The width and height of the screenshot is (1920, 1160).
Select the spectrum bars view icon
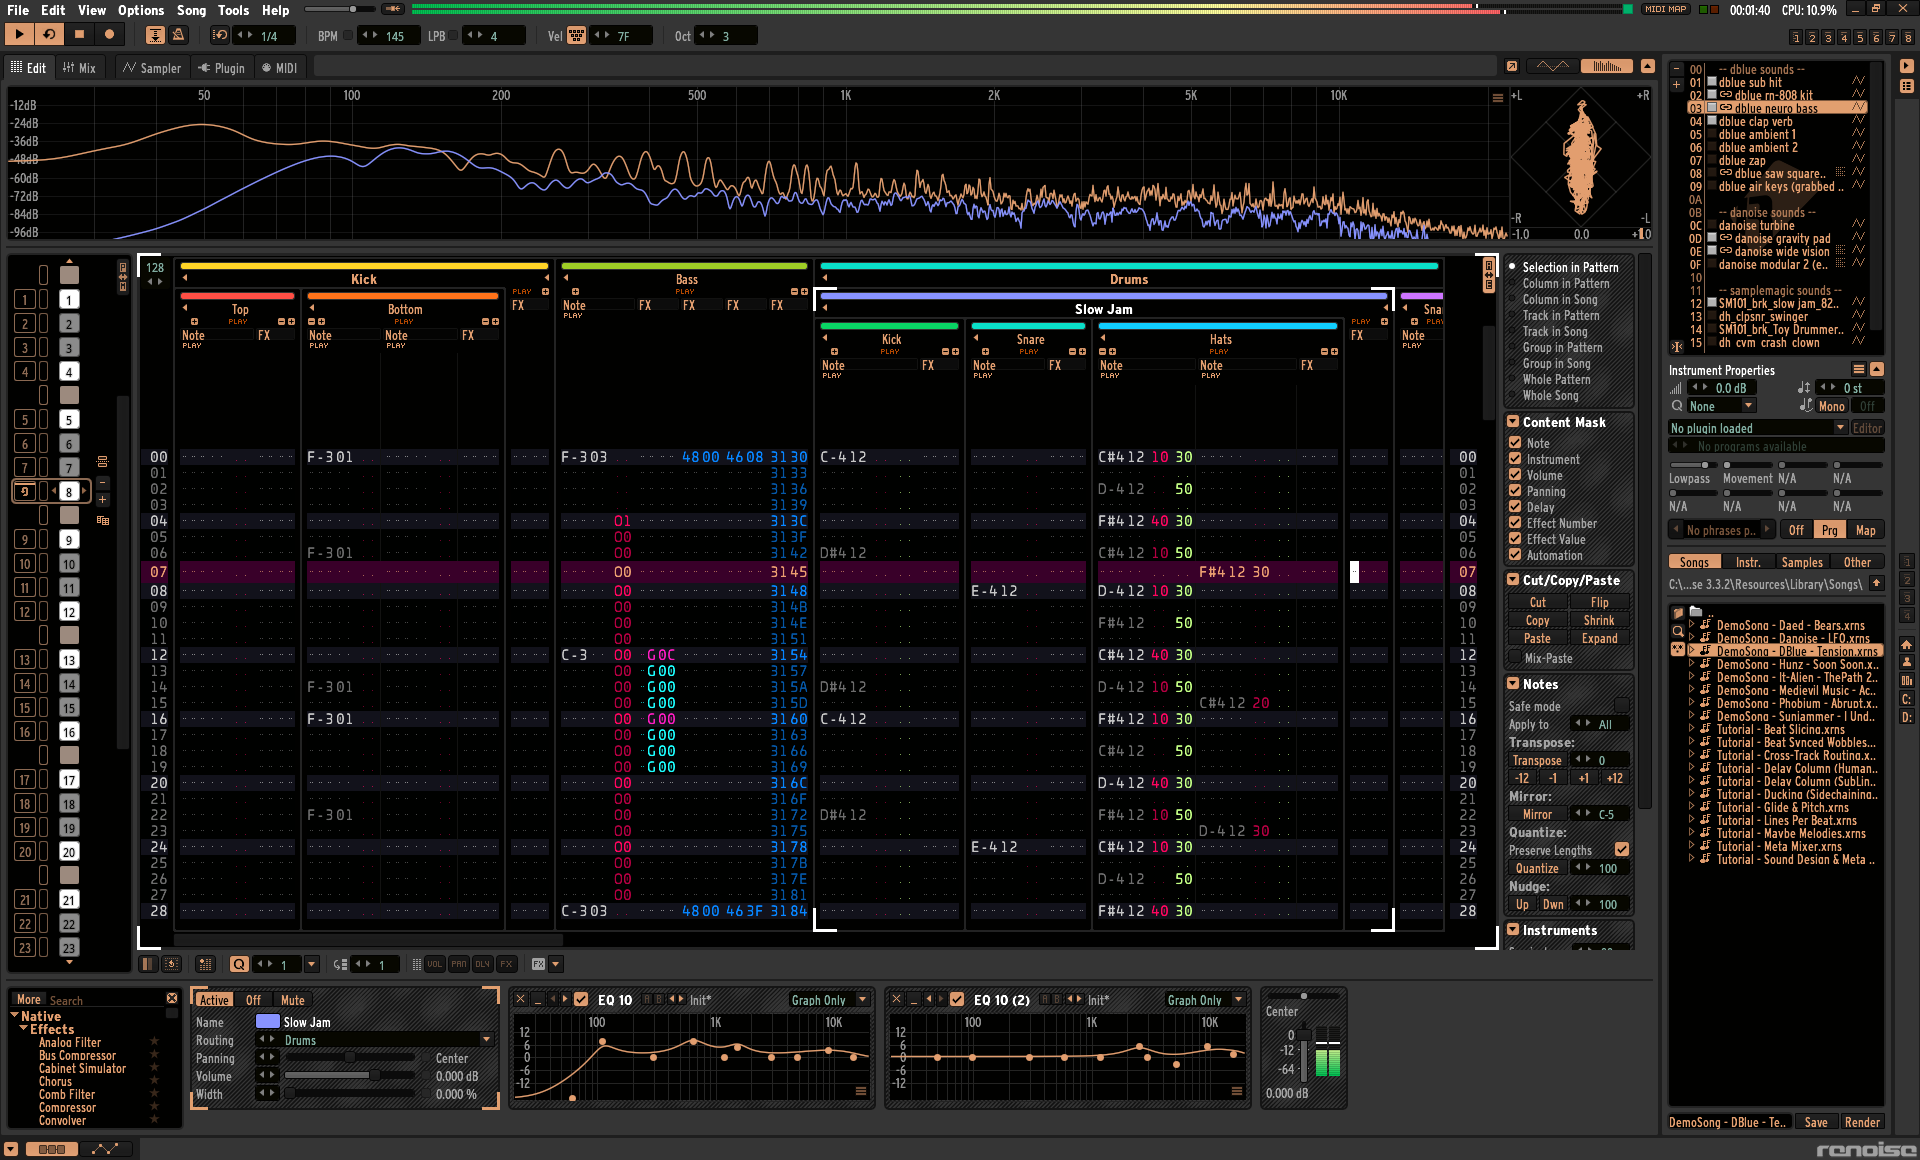coord(1606,67)
